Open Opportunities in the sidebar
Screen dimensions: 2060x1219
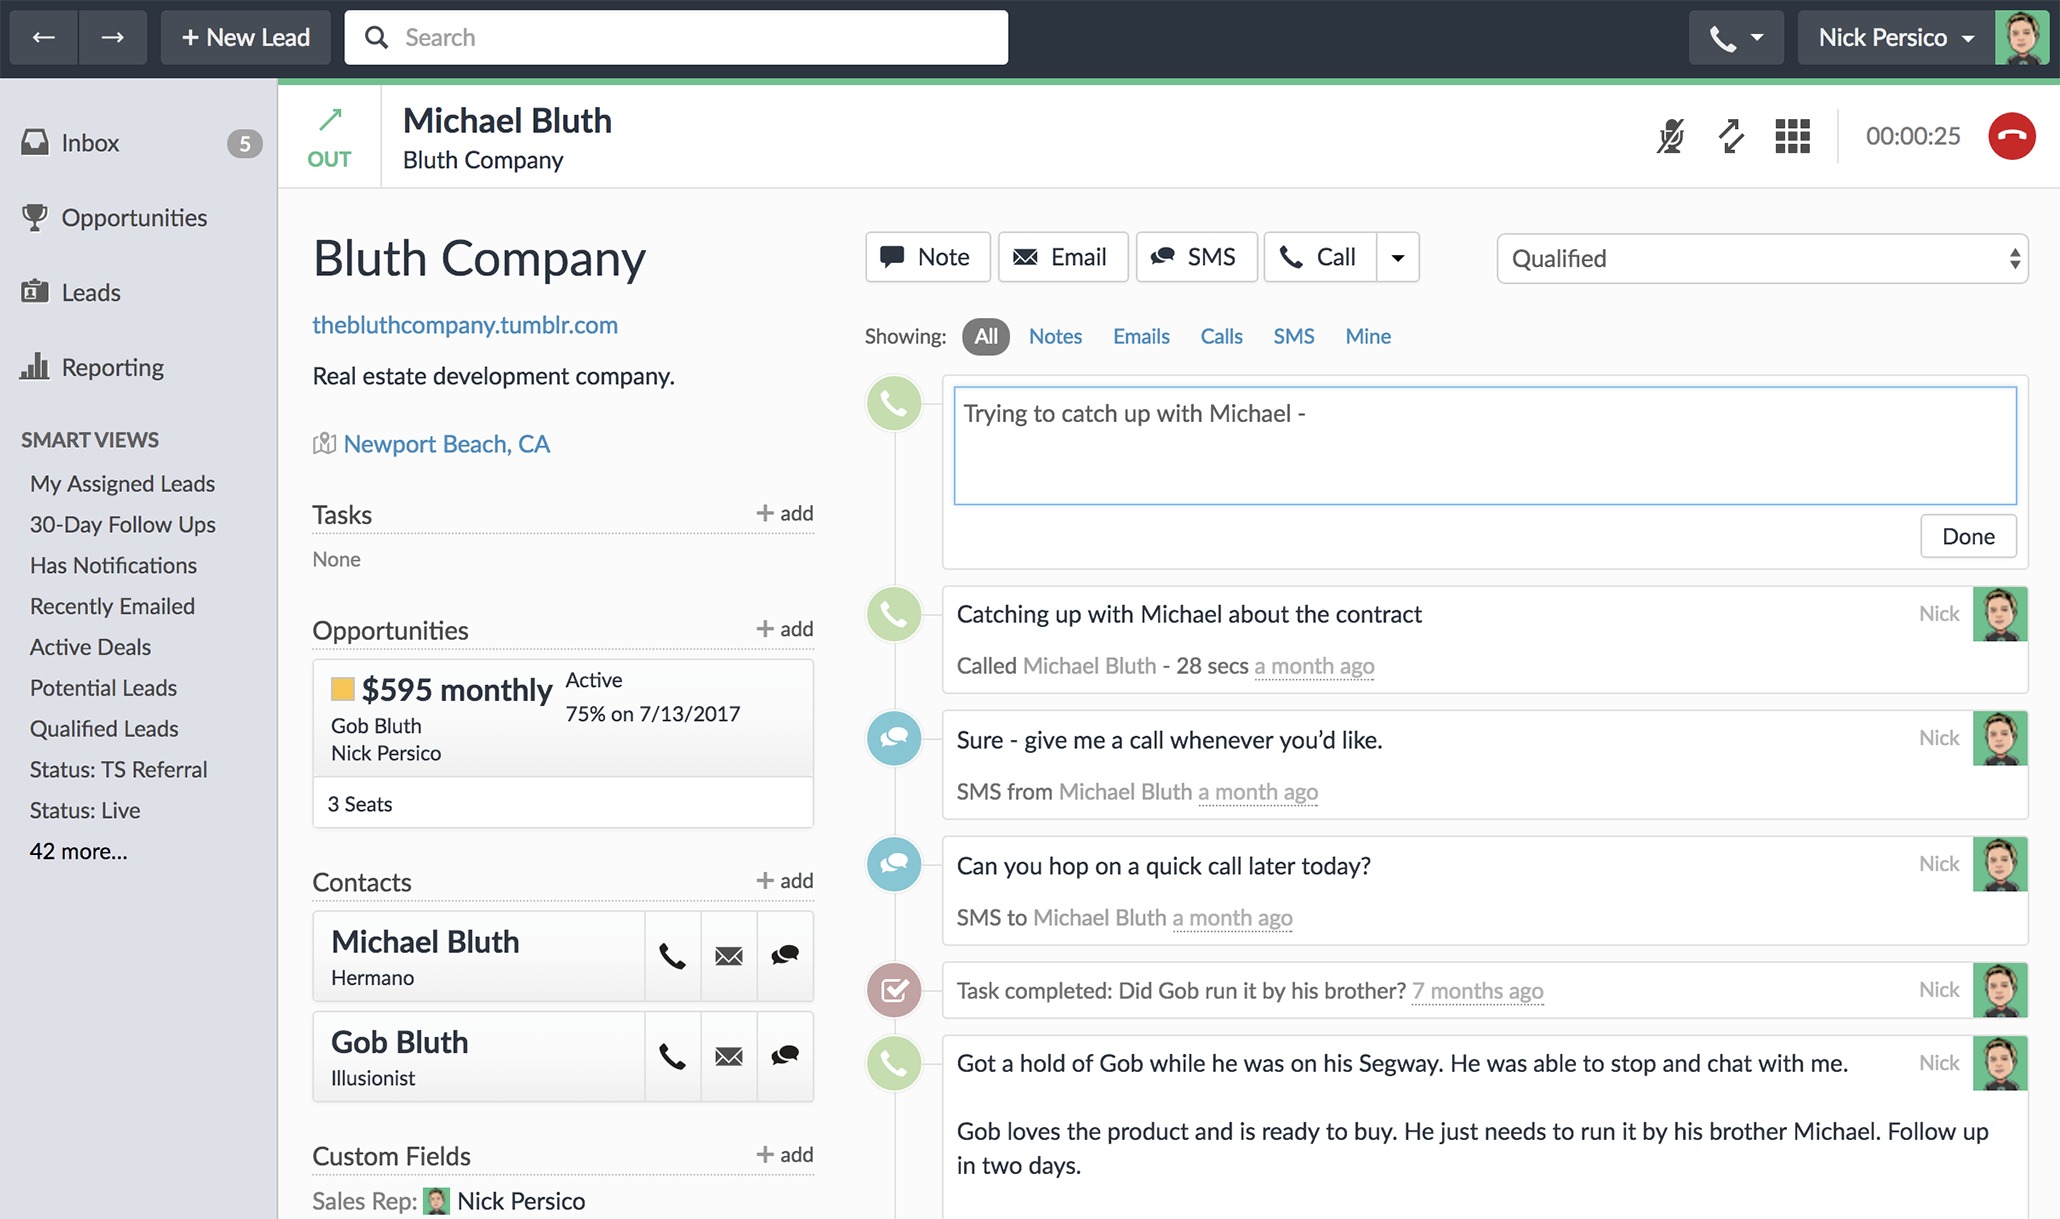[x=134, y=218]
